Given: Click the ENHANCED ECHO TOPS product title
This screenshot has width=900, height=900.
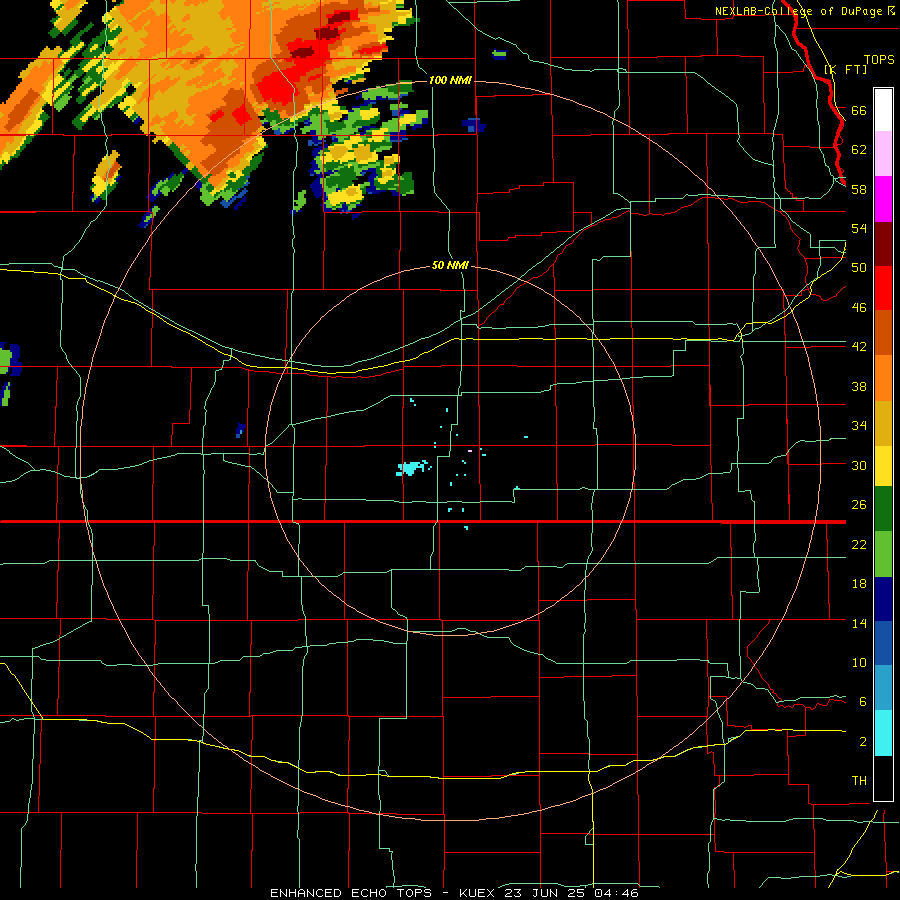Looking at the screenshot, I should click(x=351, y=893).
